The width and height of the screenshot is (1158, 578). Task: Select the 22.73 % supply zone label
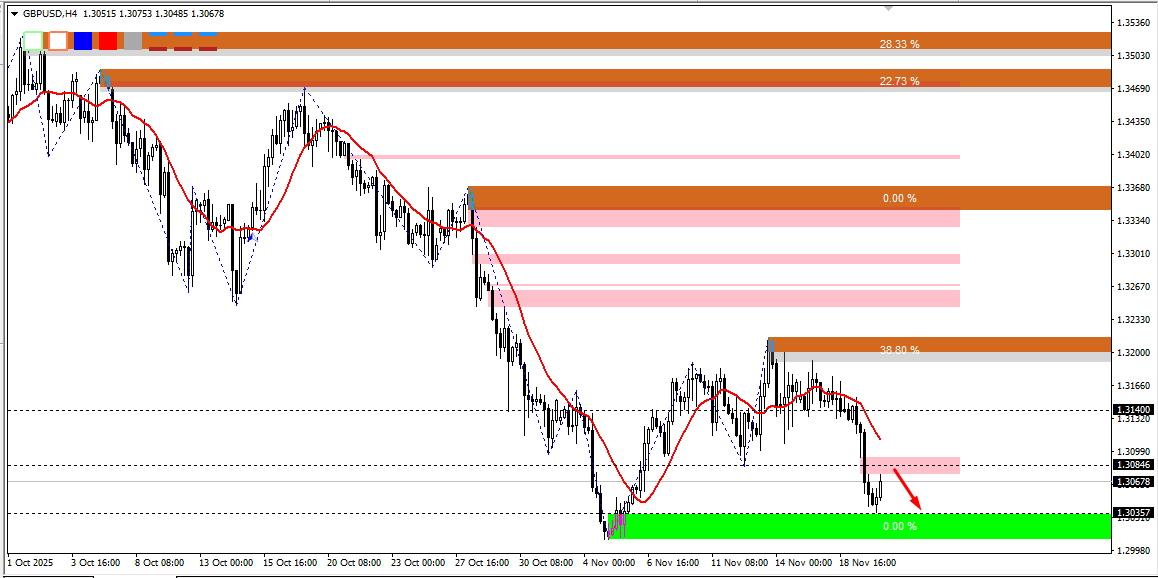900,81
